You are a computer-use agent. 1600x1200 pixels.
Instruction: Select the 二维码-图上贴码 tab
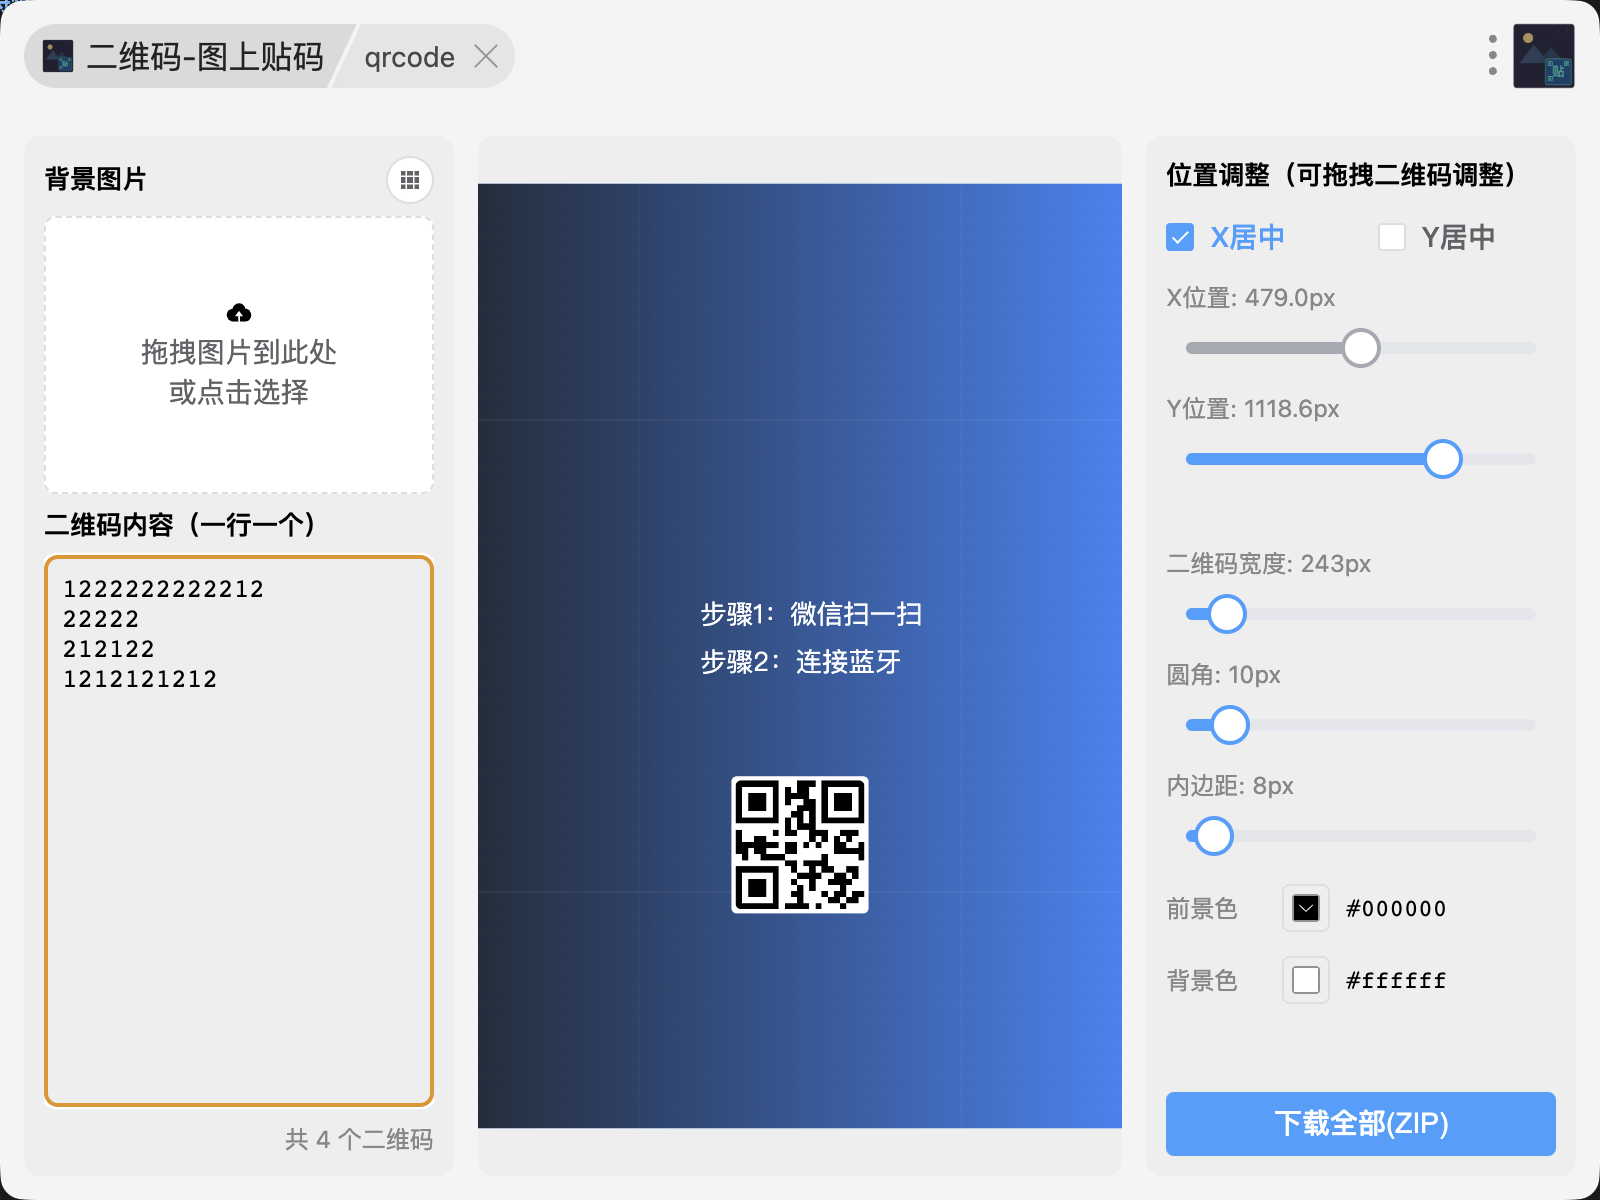tap(205, 57)
